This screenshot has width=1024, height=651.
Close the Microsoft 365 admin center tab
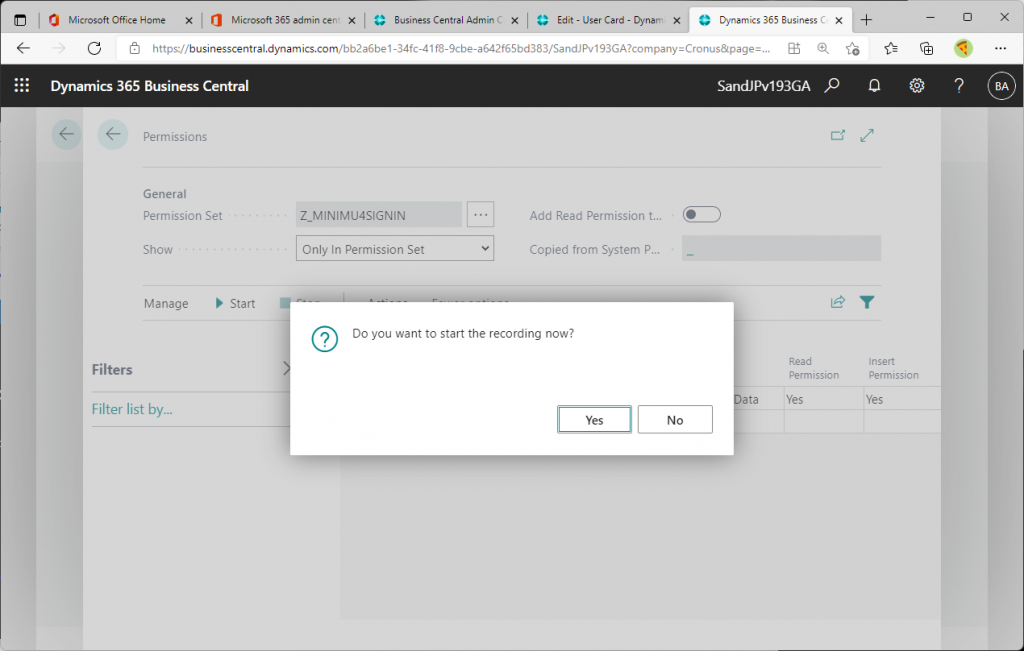(351, 20)
